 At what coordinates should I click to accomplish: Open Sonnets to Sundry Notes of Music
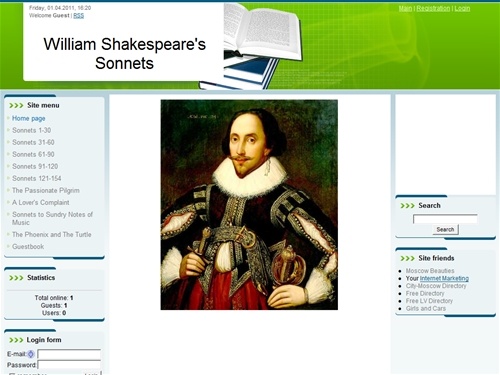[52, 218]
